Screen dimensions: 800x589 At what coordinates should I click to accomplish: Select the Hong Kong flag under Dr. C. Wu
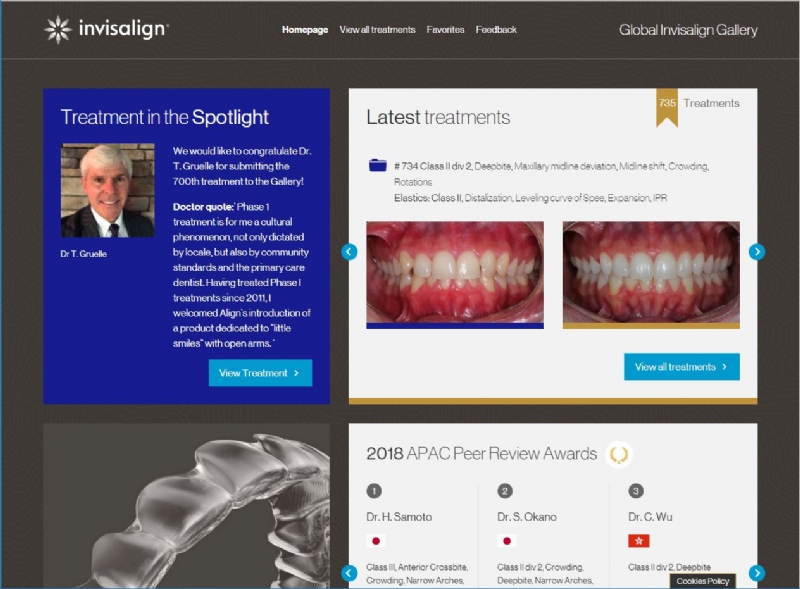(638, 541)
